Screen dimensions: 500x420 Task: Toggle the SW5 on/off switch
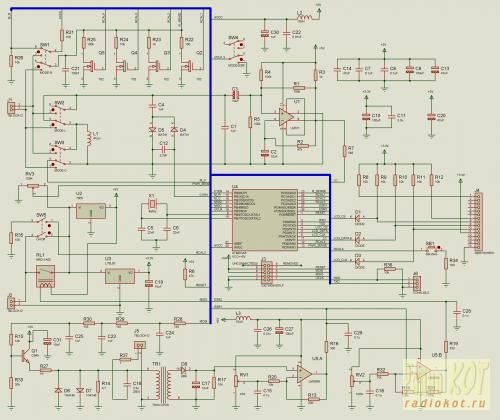[x=45, y=228]
